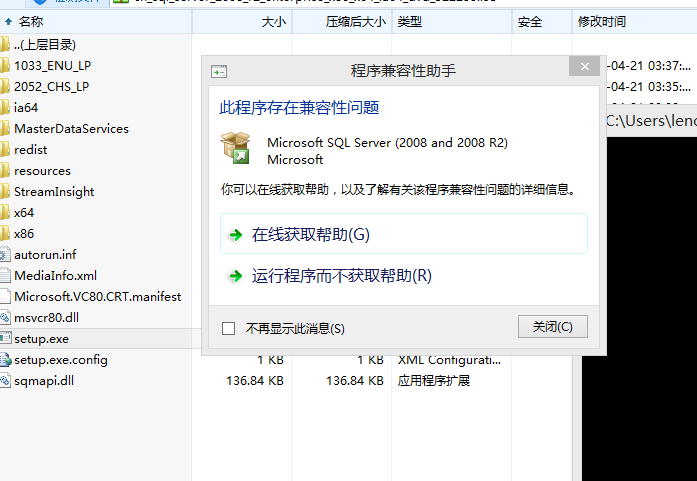Click the green arrow beside 在线获取帮助

pyautogui.click(x=235, y=235)
